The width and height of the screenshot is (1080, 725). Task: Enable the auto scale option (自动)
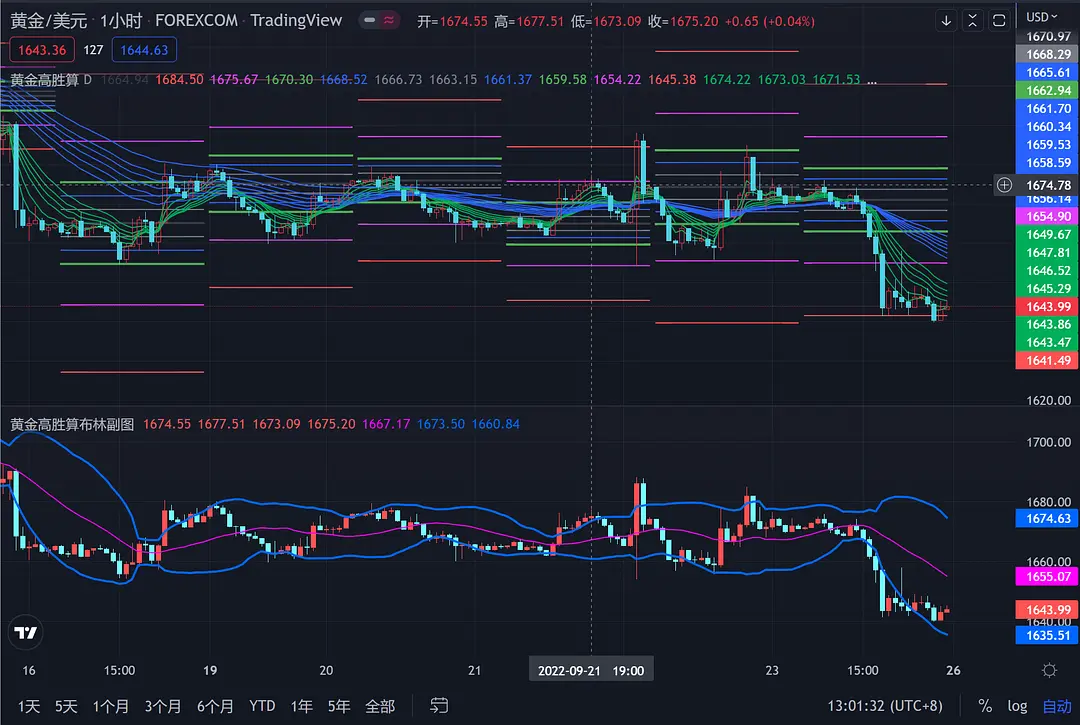(x=1056, y=706)
